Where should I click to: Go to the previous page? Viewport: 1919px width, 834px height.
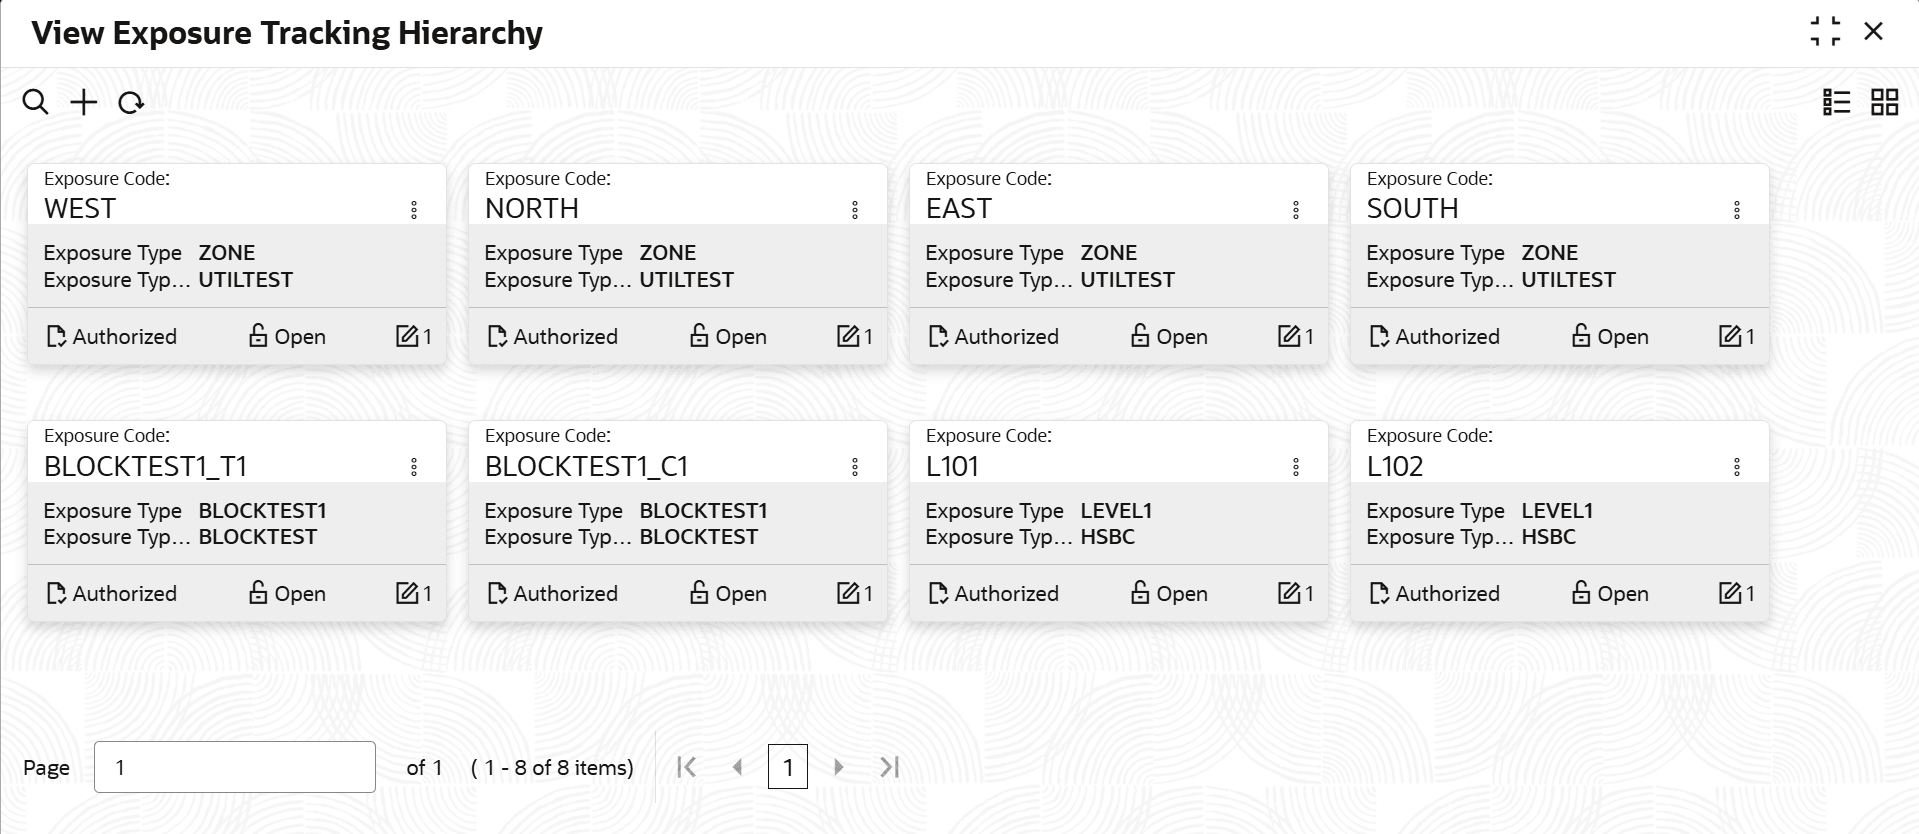tap(738, 767)
